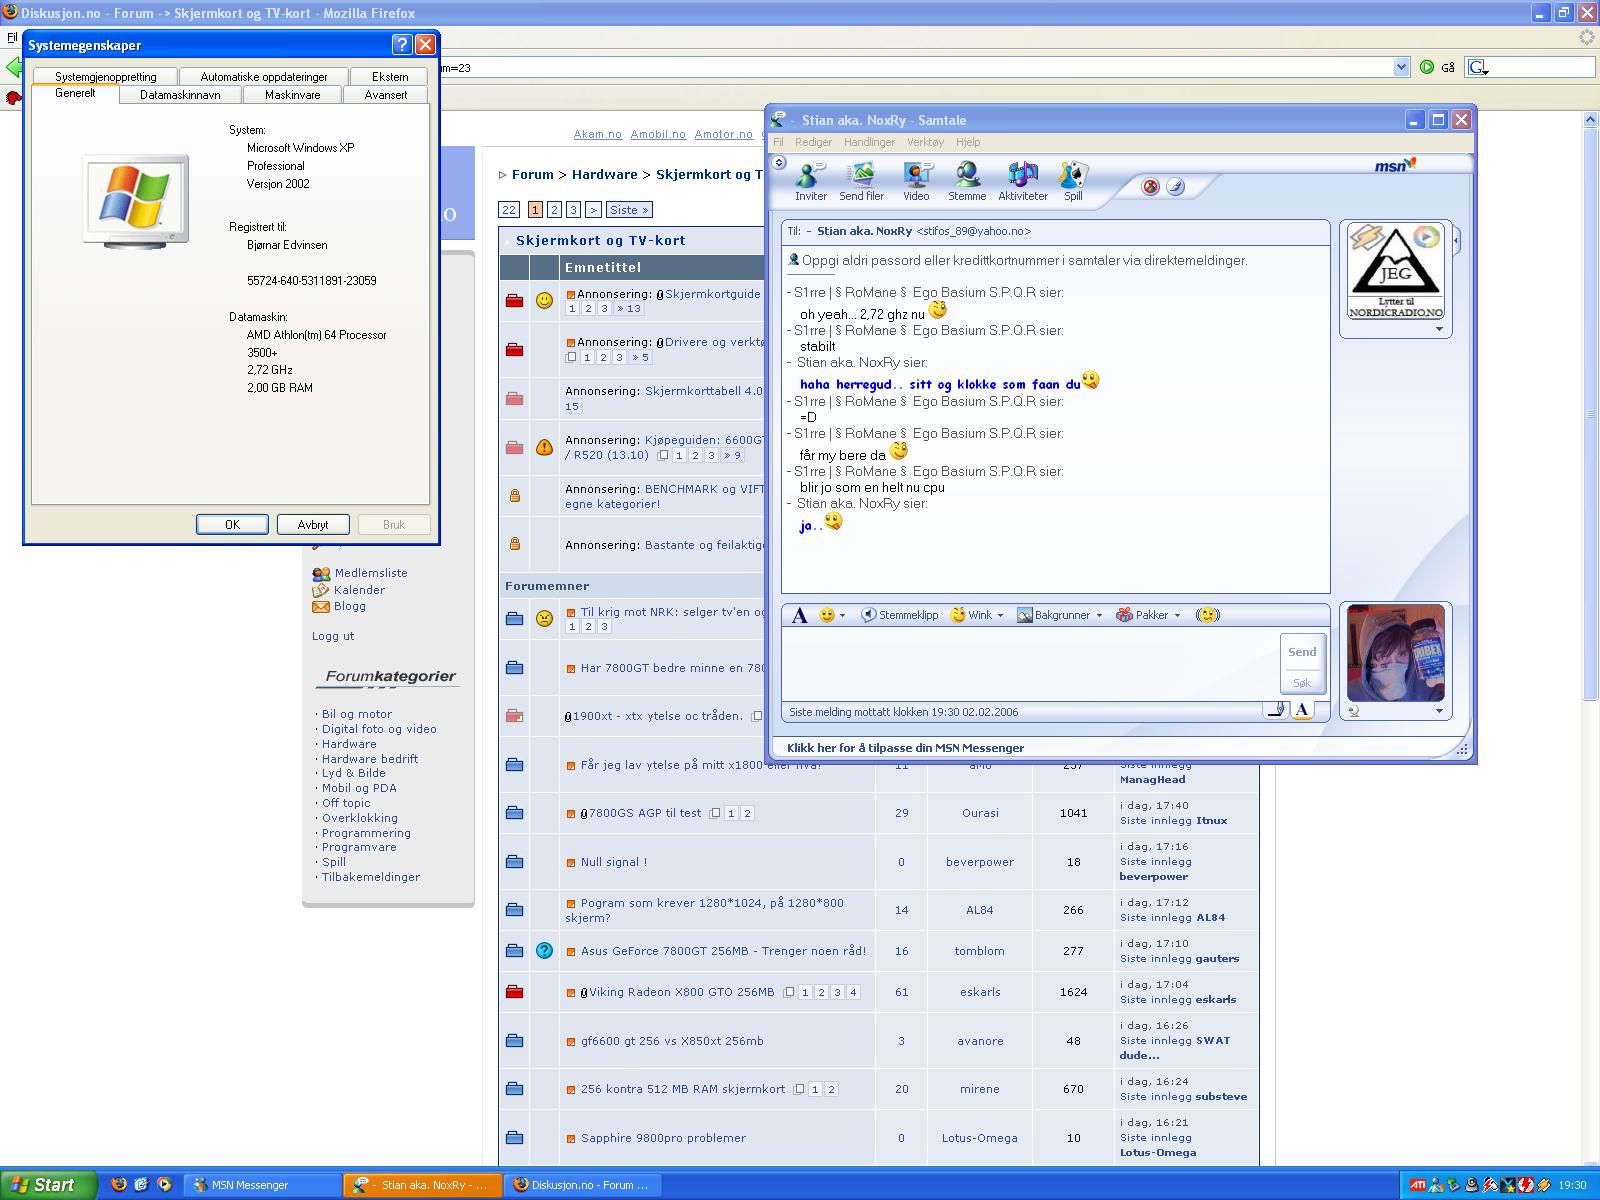Viewport: 1600px width, 1200px height.
Task: Switch to the Avansert tab
Action: [386, 95]
